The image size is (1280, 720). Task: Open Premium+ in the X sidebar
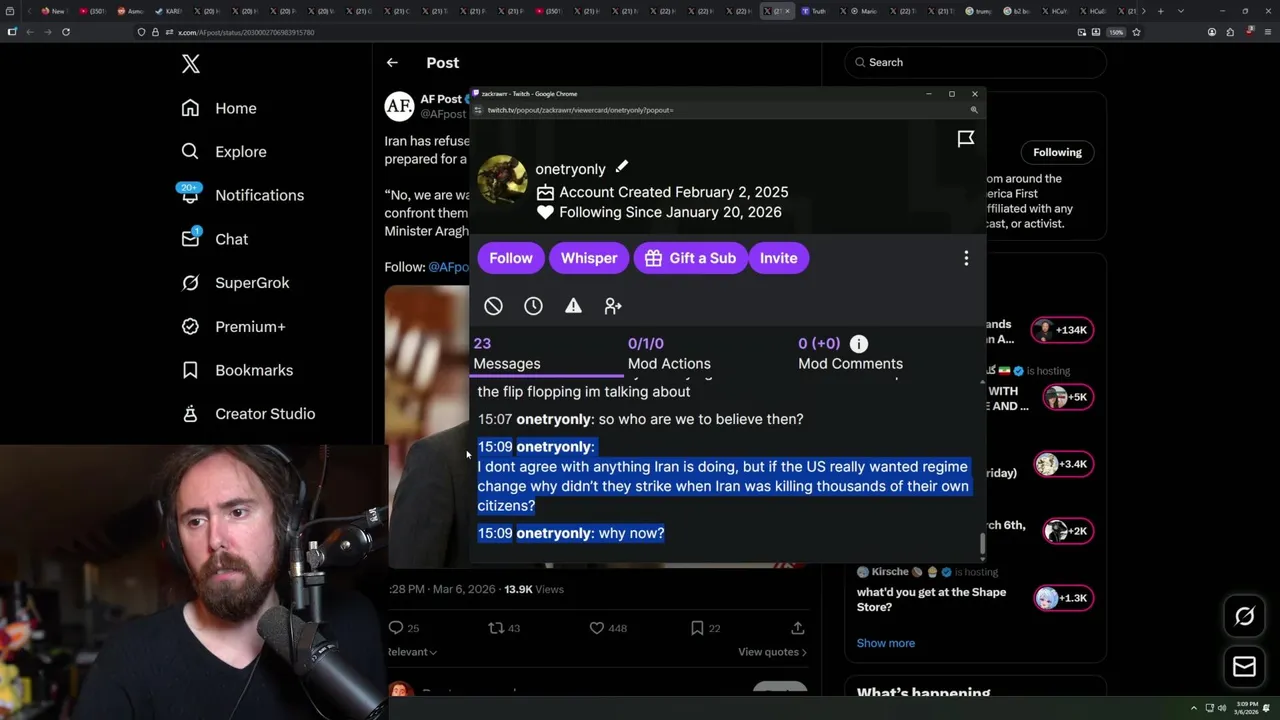[x=233, y=326]
